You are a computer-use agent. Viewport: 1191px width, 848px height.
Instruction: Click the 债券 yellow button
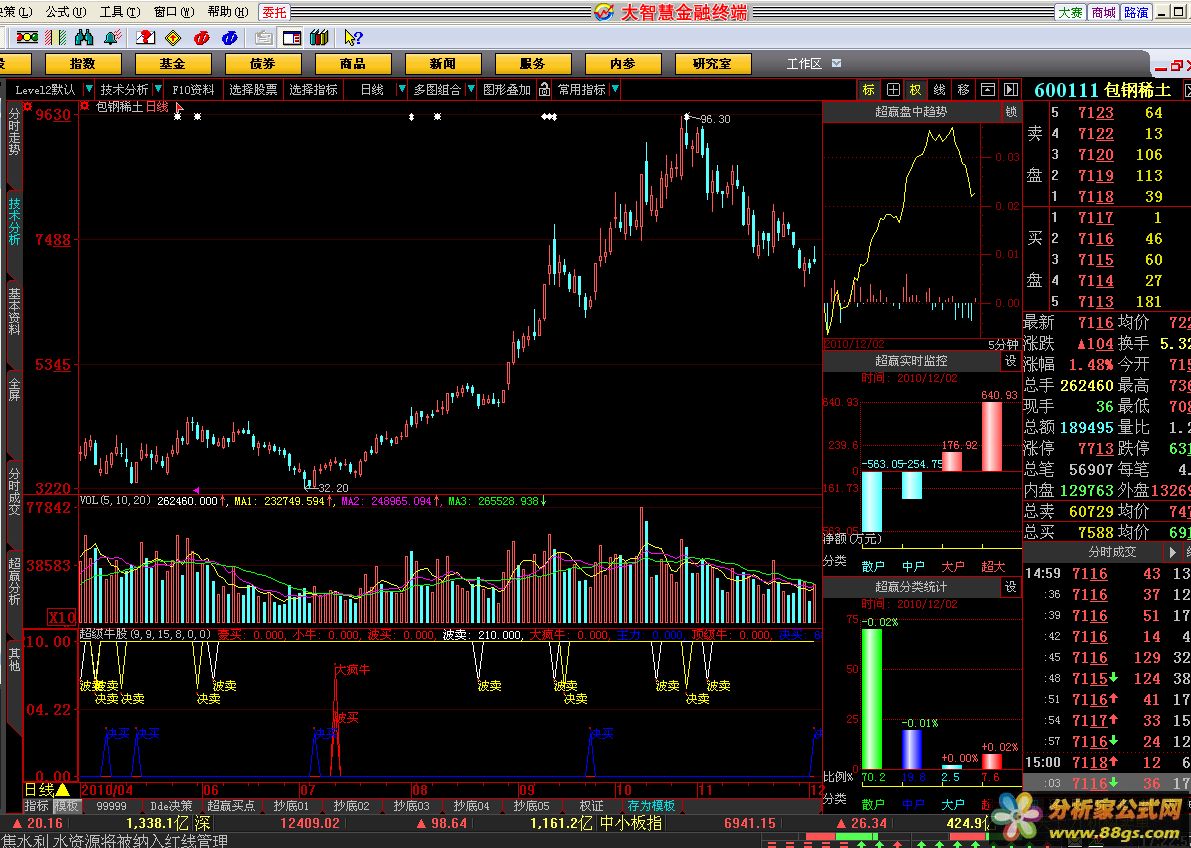pos(263,64)
